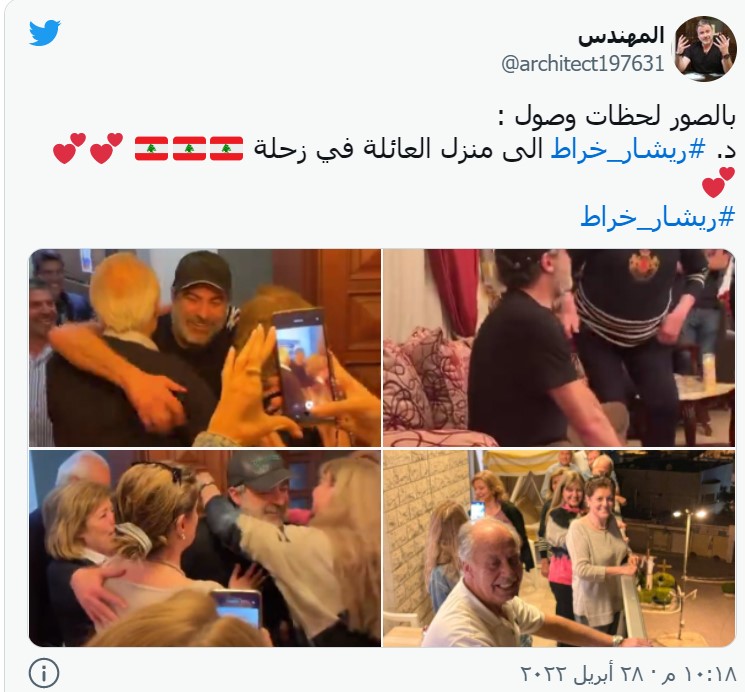Click the heart emoji below the tweet text
The image size is (745, 692).
coord(718,183)
